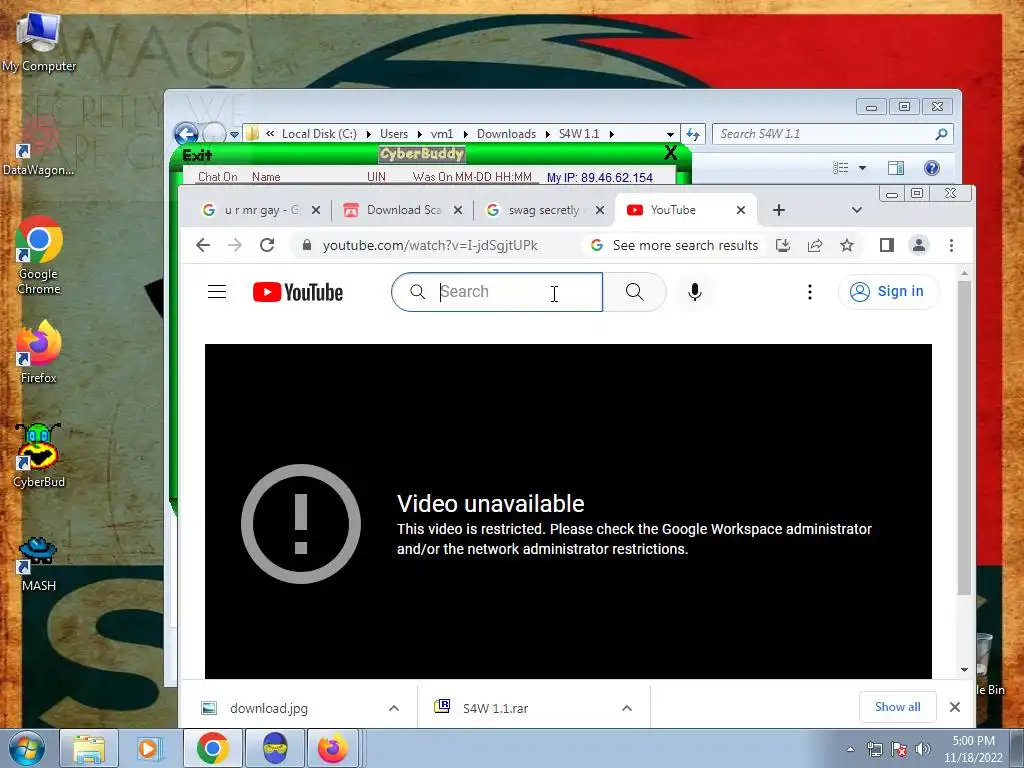Share this page from address bar
This screenshot has height=768, width=1024.
click(815, 245)
